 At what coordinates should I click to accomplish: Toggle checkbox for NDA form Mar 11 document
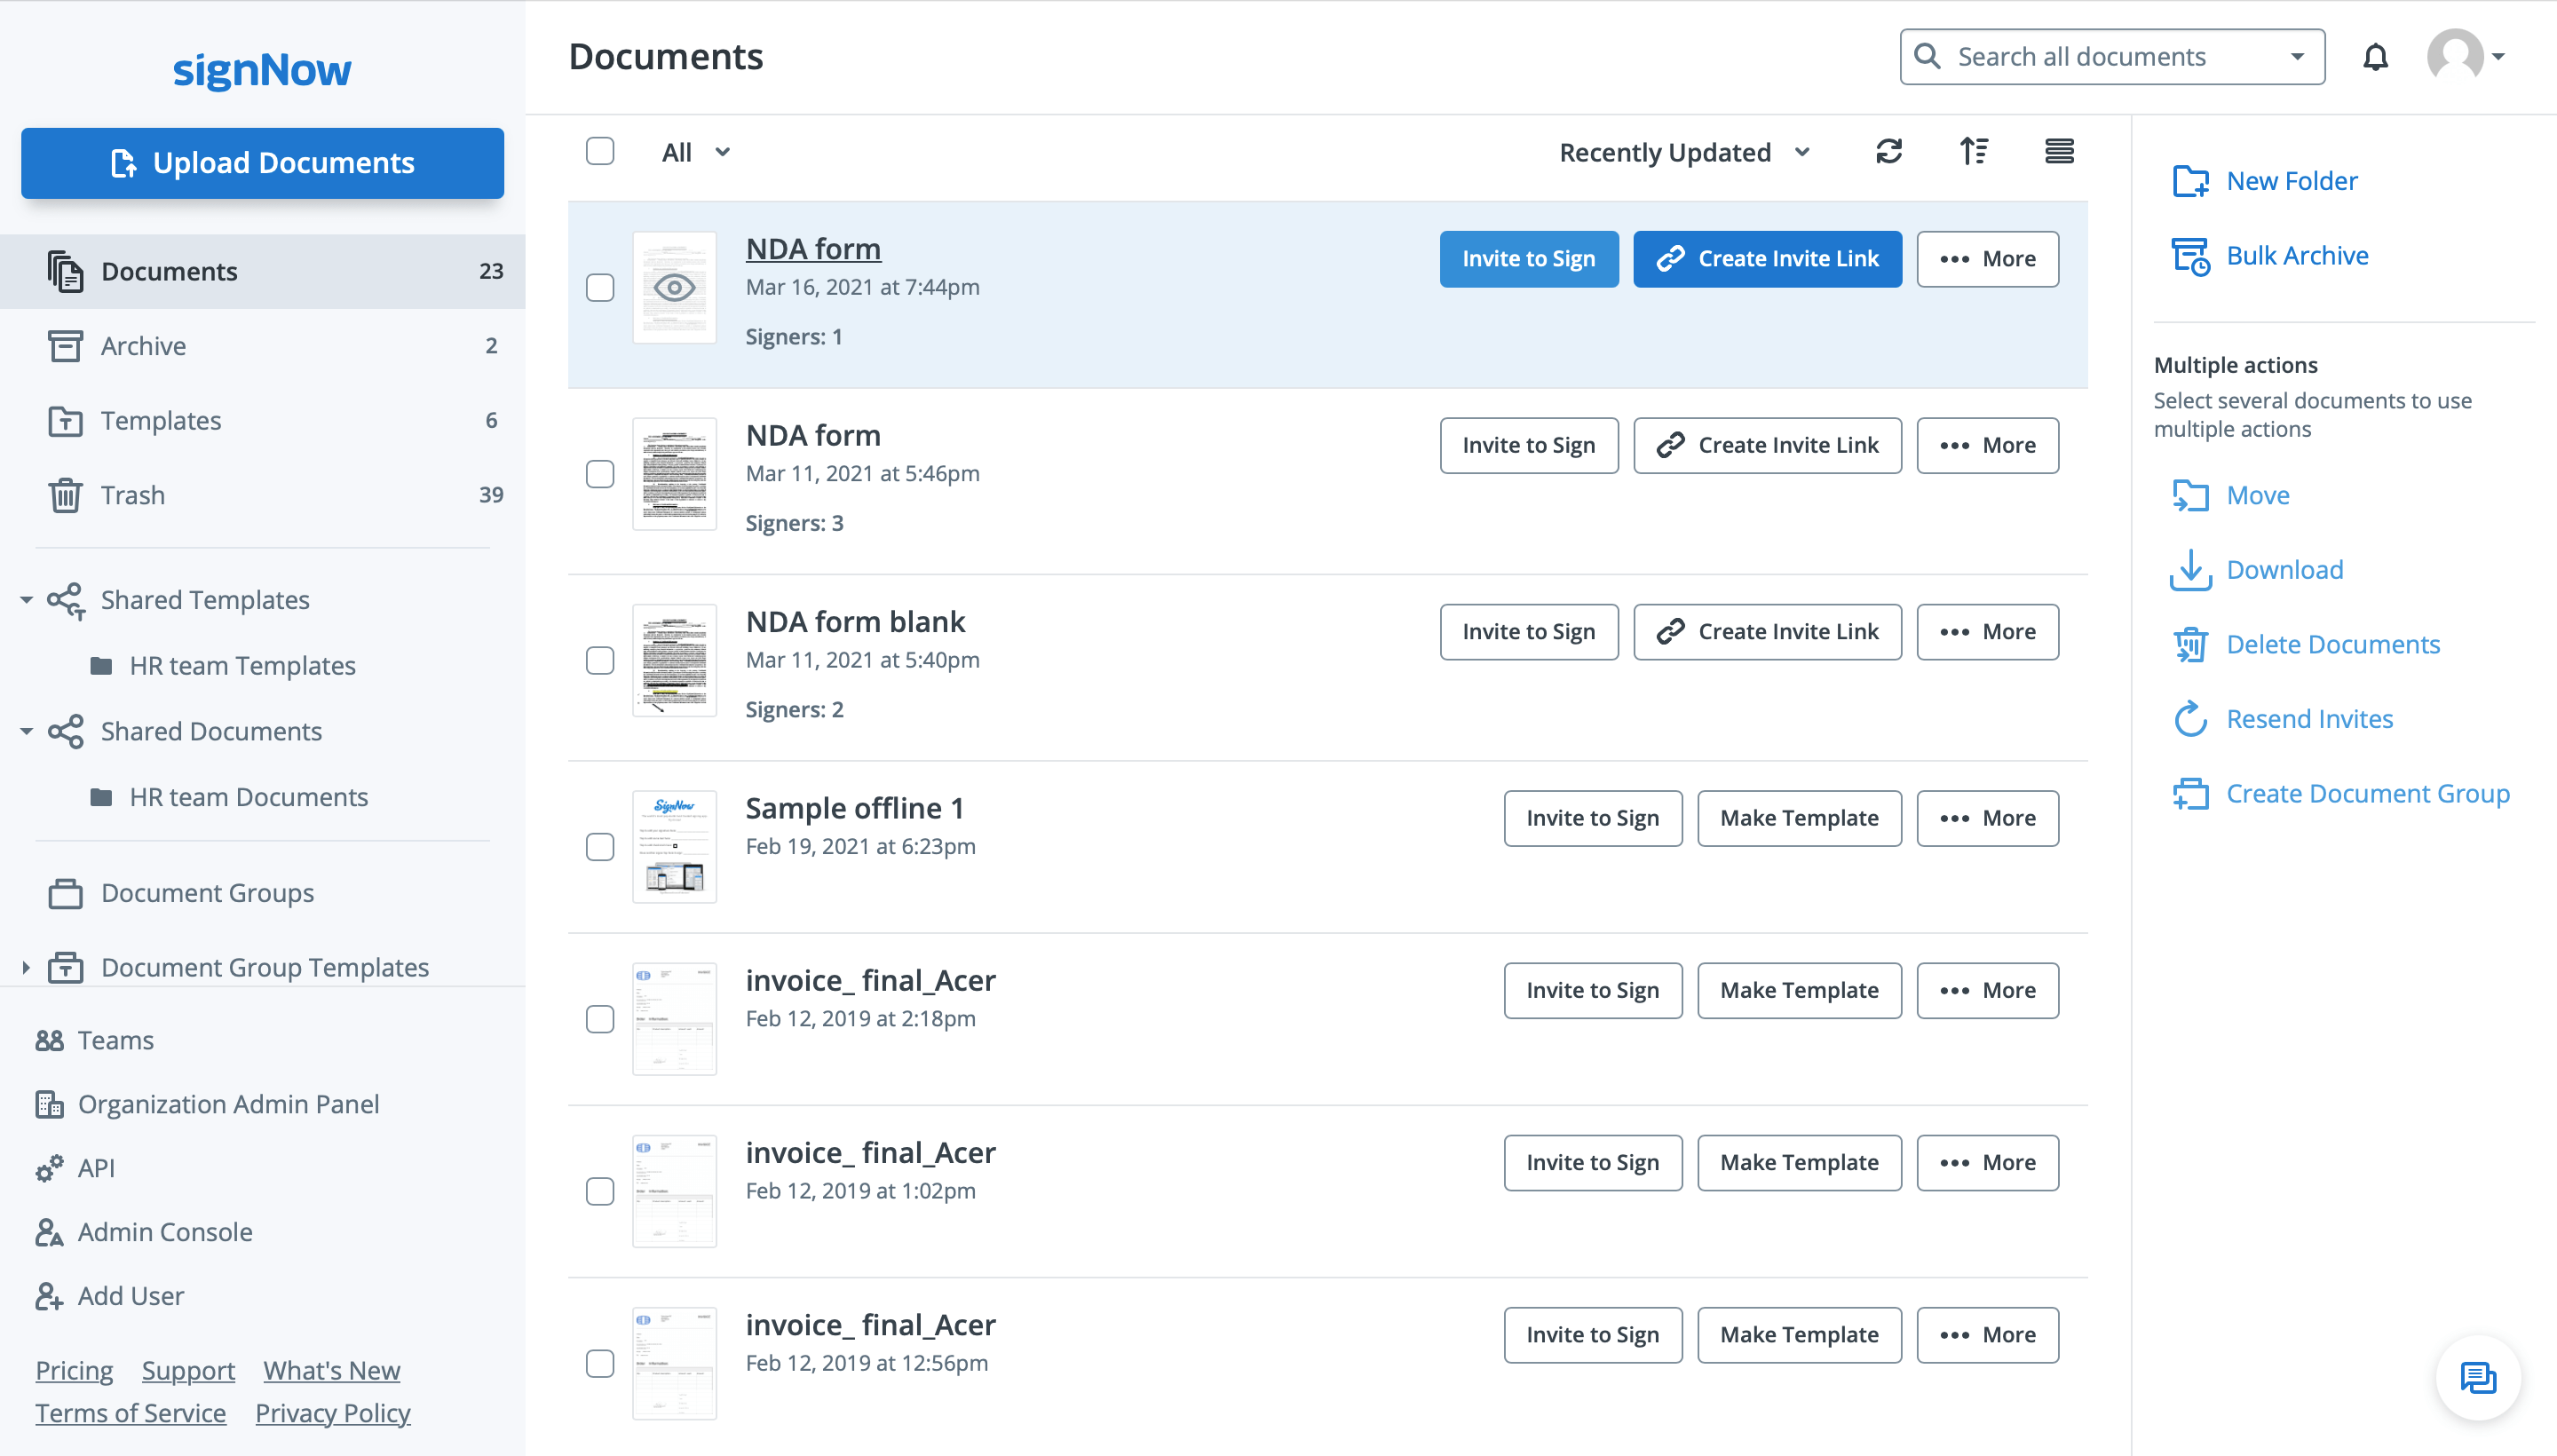point(600,474)
